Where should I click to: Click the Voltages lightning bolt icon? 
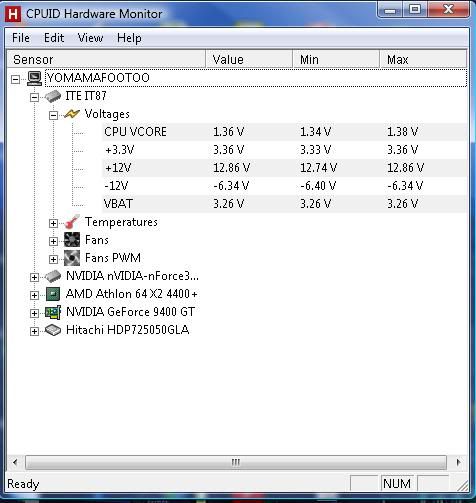click(x=72, y=114)
